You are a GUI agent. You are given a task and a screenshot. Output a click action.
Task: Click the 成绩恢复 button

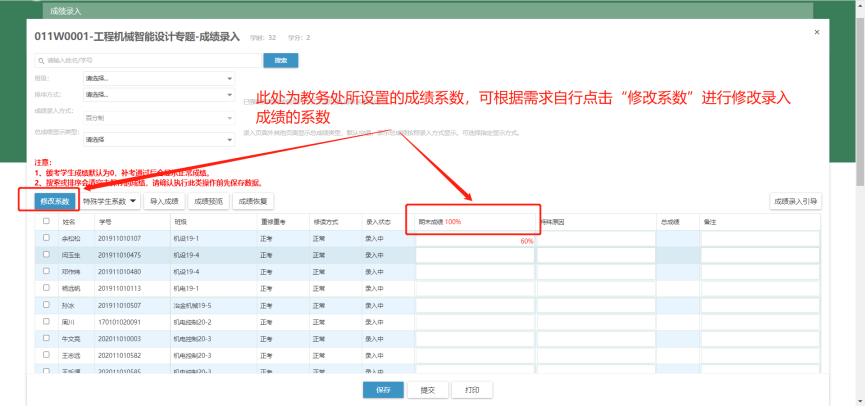click(x=253, y=201)
